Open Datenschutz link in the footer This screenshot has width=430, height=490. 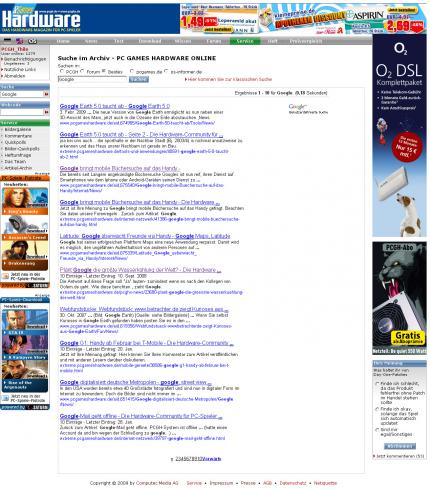293,483
